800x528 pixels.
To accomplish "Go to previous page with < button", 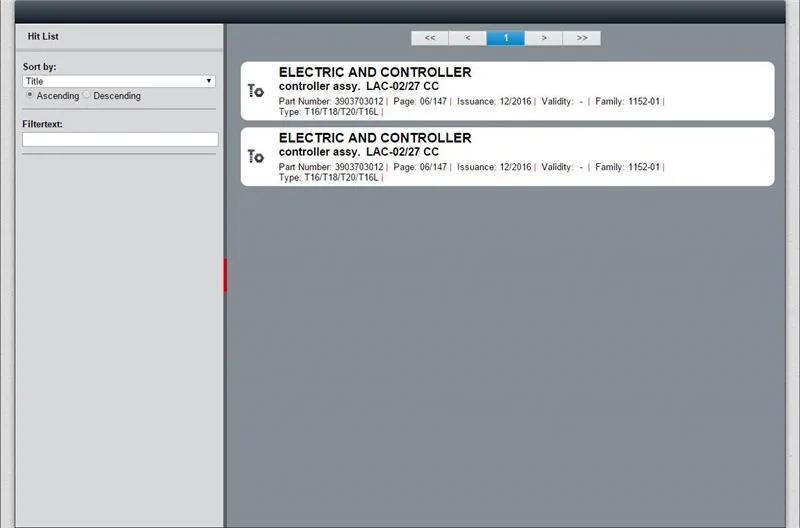I will tap(468, 38).
